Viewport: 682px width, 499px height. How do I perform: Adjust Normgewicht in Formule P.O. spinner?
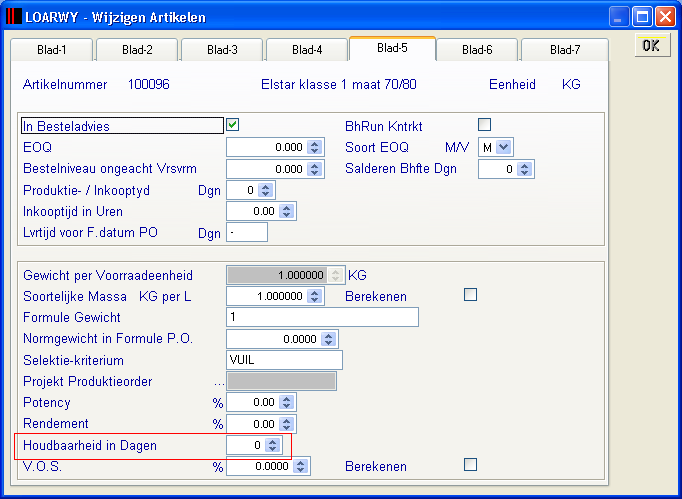click(x=328, y=339)
